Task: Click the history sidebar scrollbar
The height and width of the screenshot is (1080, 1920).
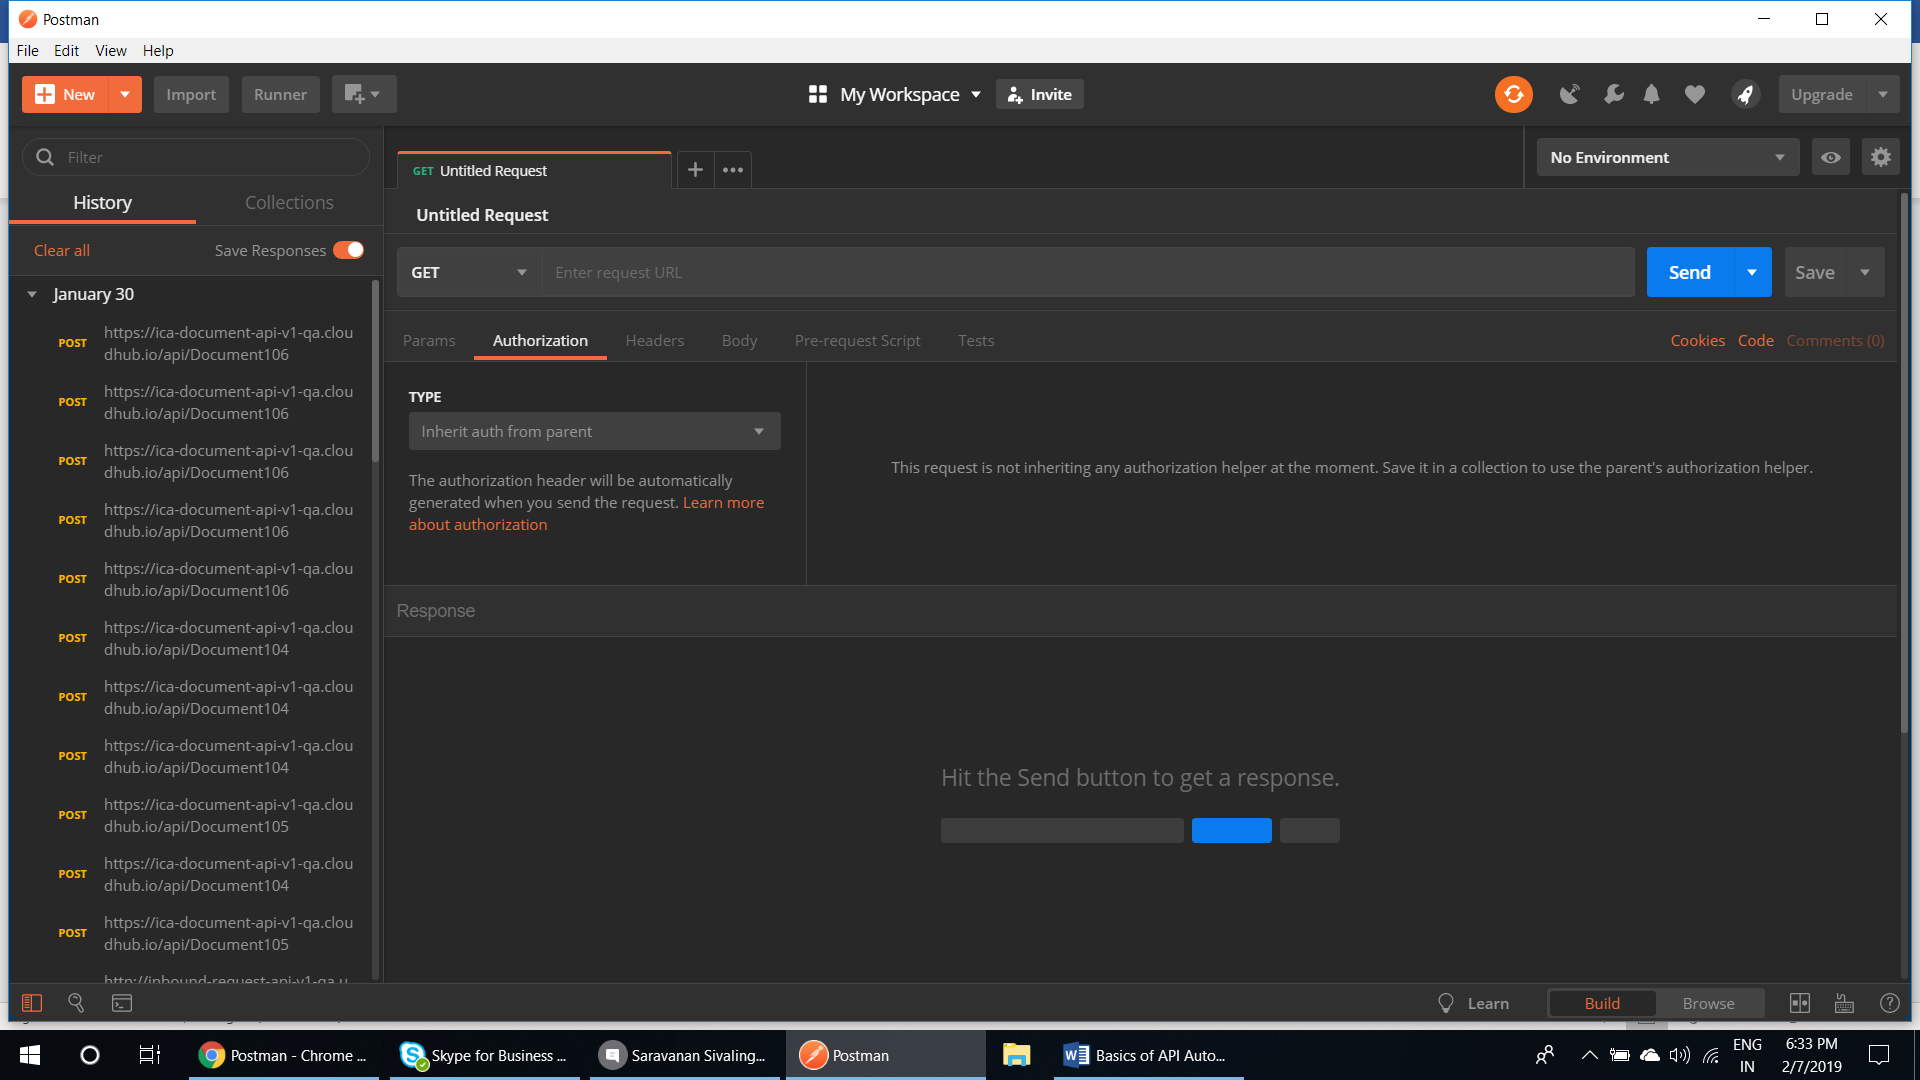Action: pyautogui.click(x=376, y=370)
